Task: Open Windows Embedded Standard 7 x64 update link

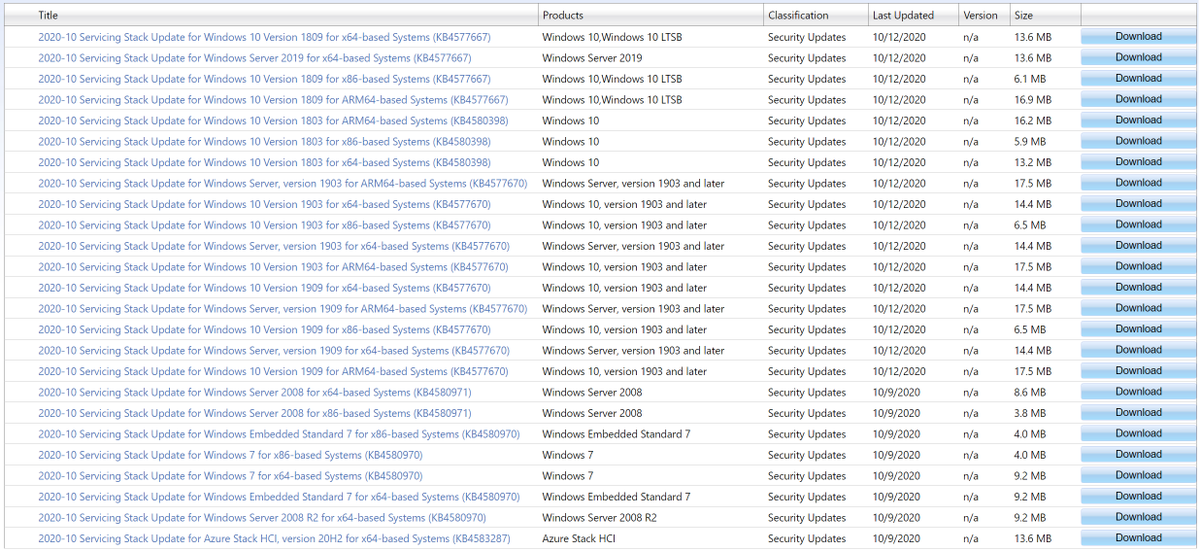Action: [279, 498]
